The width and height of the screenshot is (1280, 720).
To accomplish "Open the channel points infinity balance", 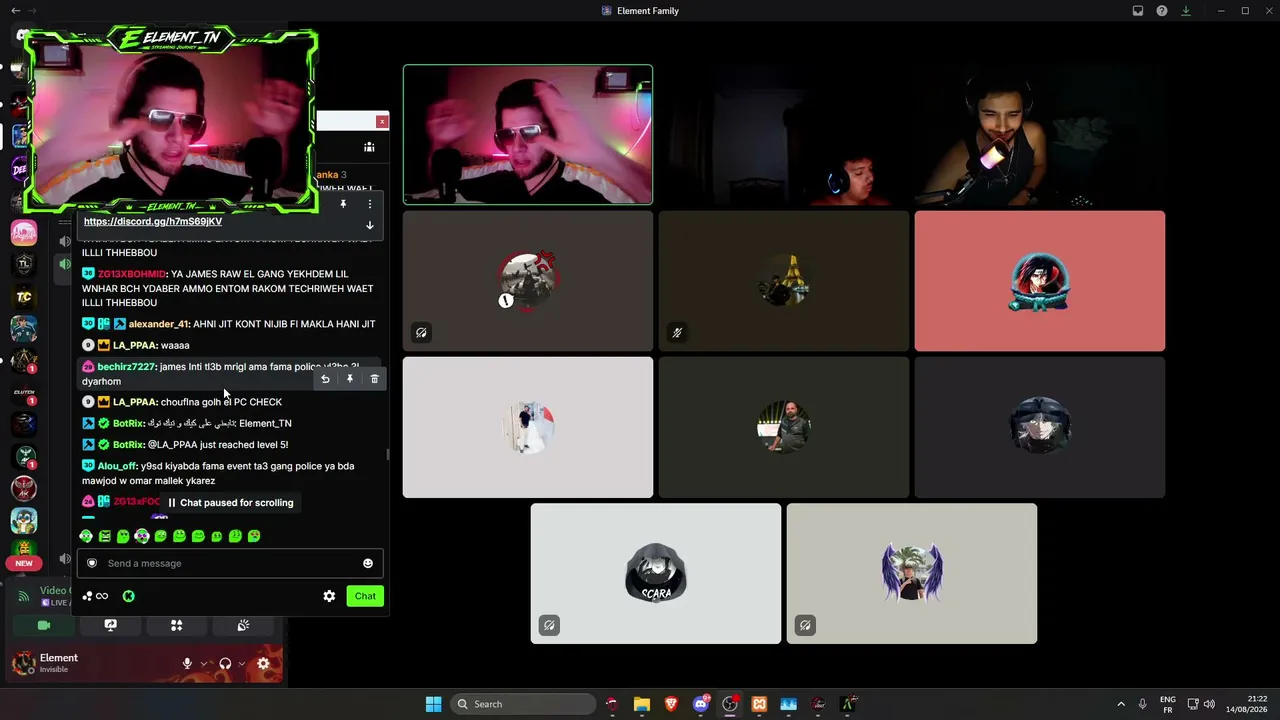I will [x=95, y=596].
